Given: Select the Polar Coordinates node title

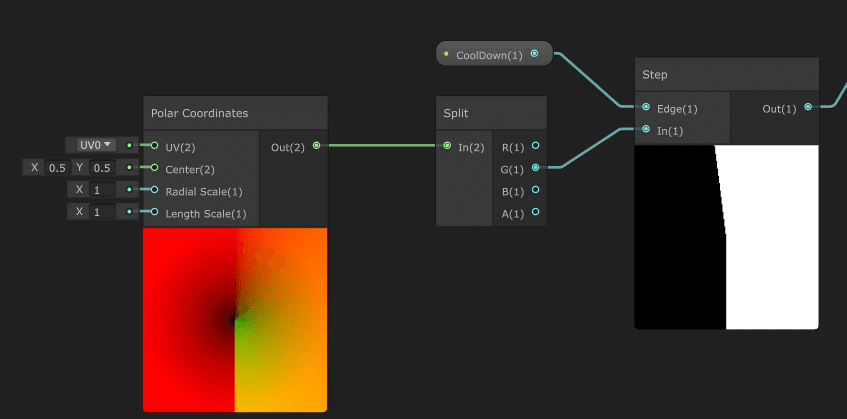Looking at the screenshot, I should tap(199, 113).
